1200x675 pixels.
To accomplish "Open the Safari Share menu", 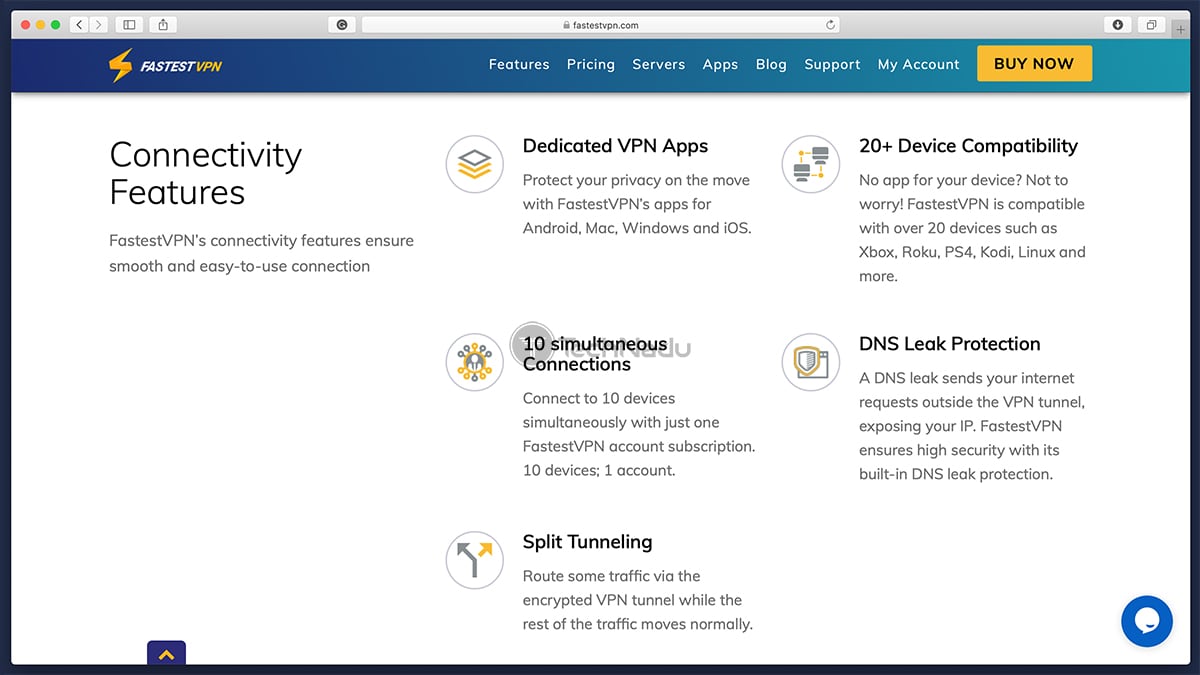I will pos(164,25).
